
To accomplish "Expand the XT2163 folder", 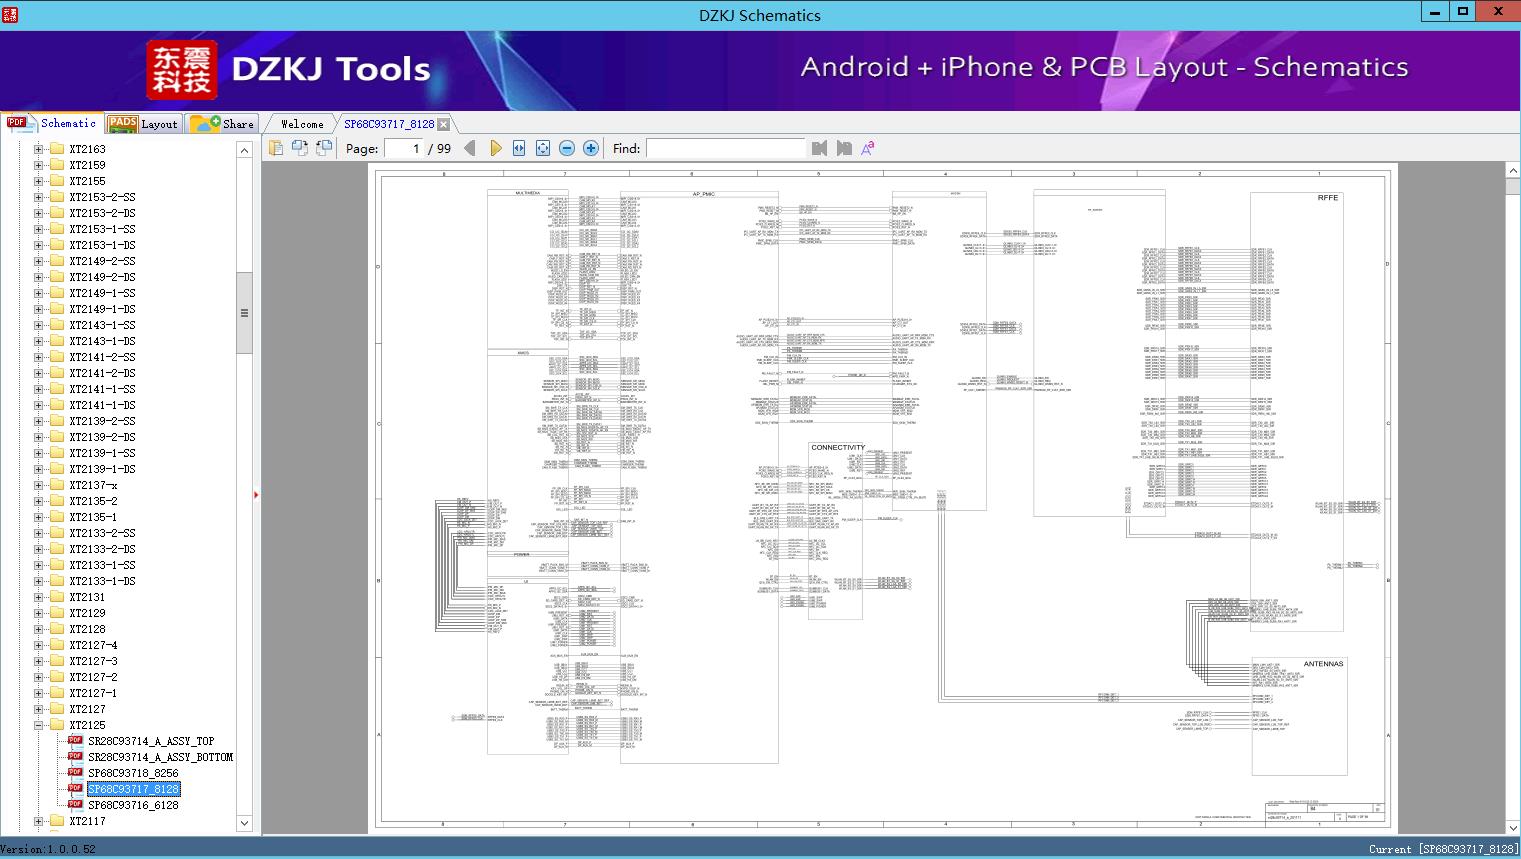I will 39,149.
